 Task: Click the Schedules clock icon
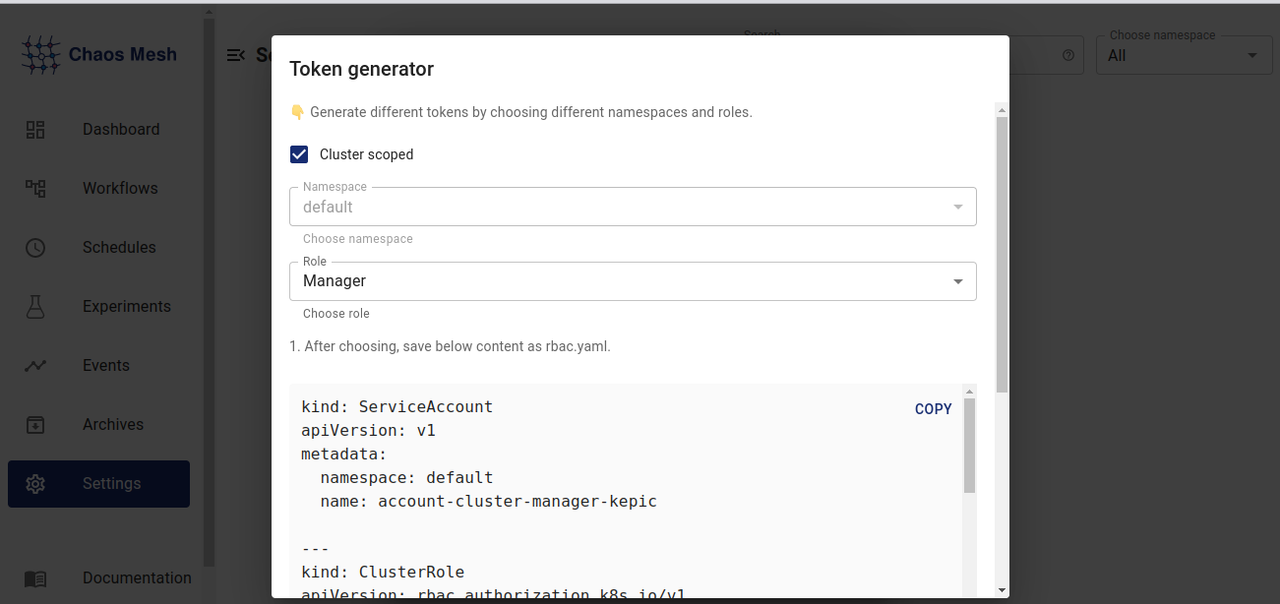(x=36, y=247)
